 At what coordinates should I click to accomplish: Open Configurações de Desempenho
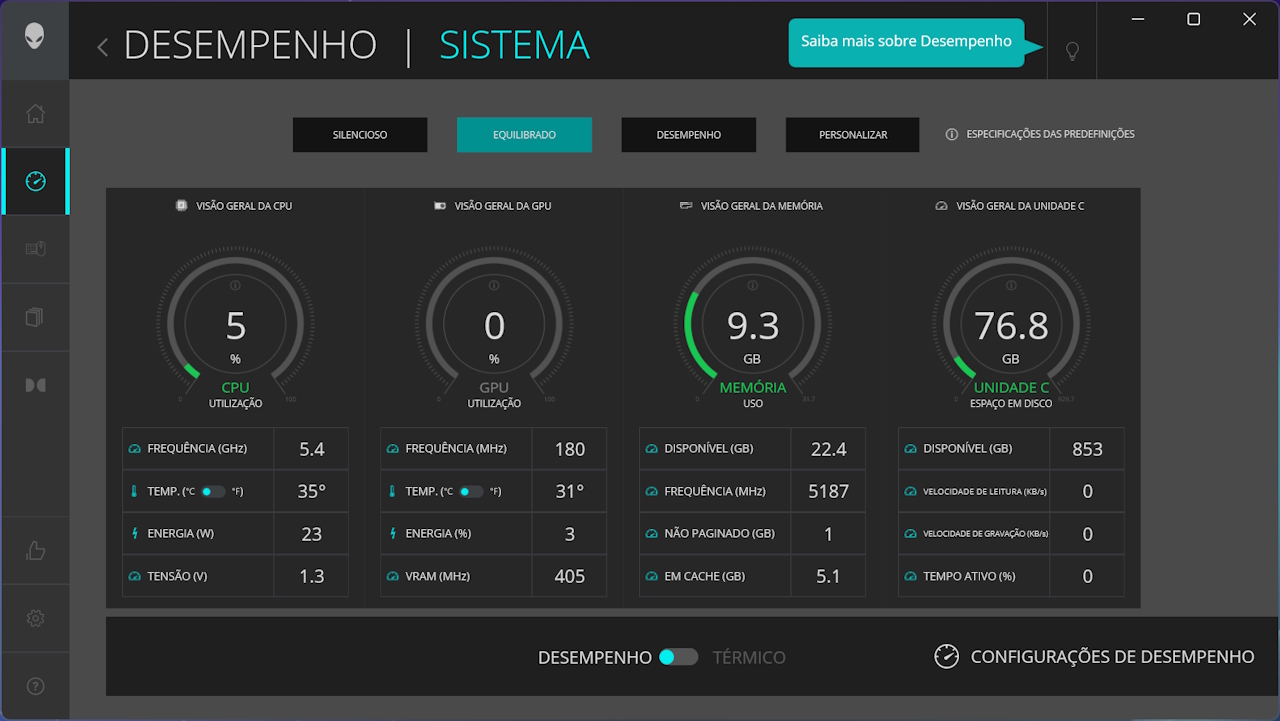coord(1093,657)
